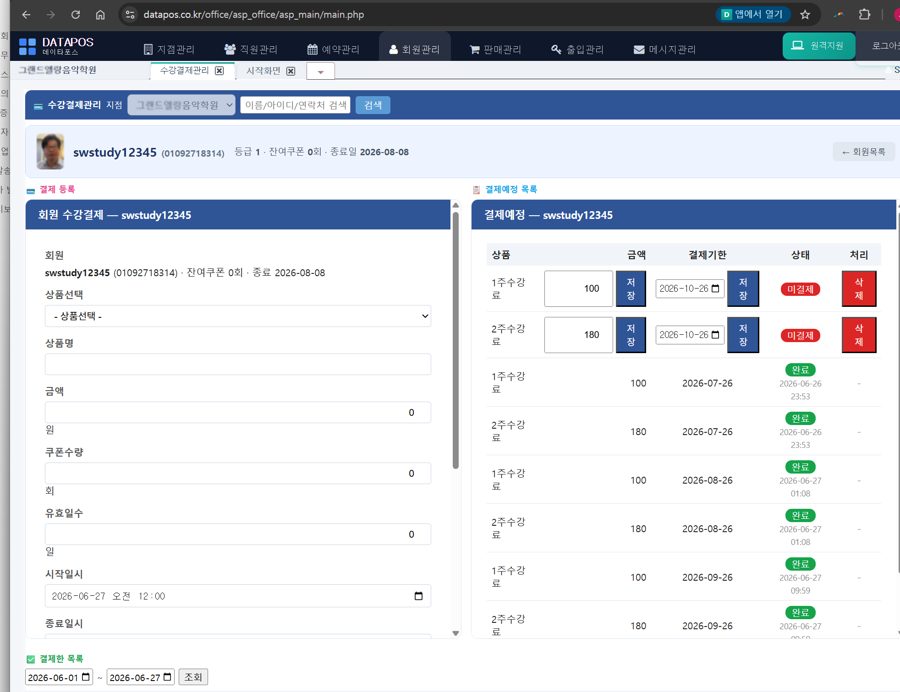Image resolution: width=900 pixels, height=692 pixels.
Task: Open the browser home icon
Action: (x=100, y=15)
